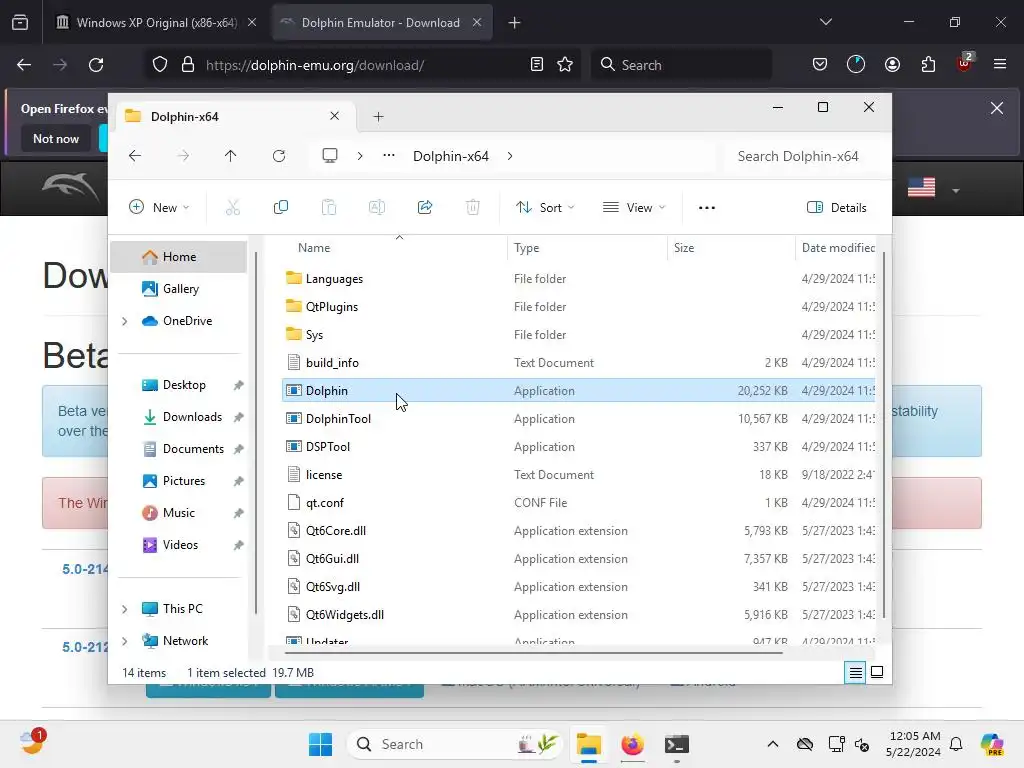Viewport: 1024px width, 768px height.
Task: Select the qt.conf file
Action: [x=578, y=503]
